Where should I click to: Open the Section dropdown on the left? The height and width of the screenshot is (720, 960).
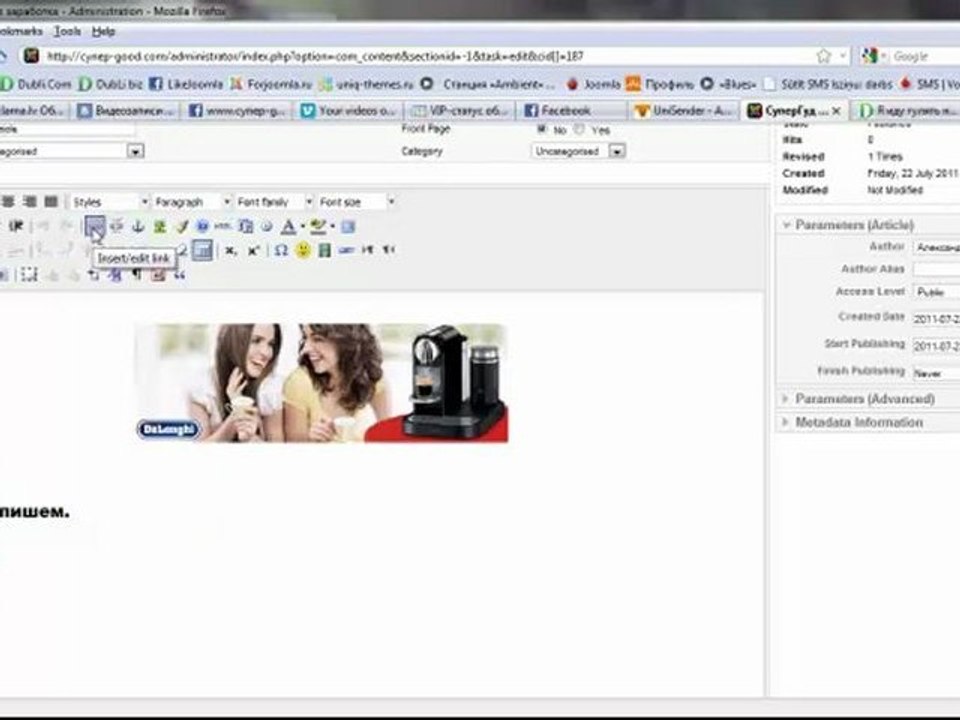[x=72, y=151]
